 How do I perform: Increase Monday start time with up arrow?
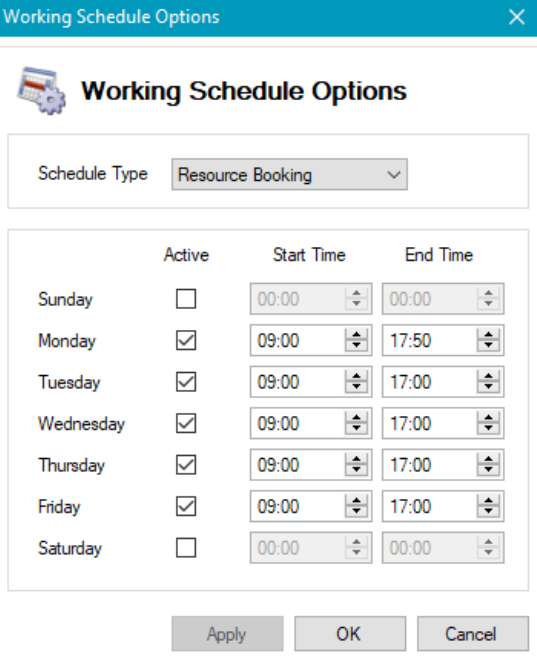point(356,334)
